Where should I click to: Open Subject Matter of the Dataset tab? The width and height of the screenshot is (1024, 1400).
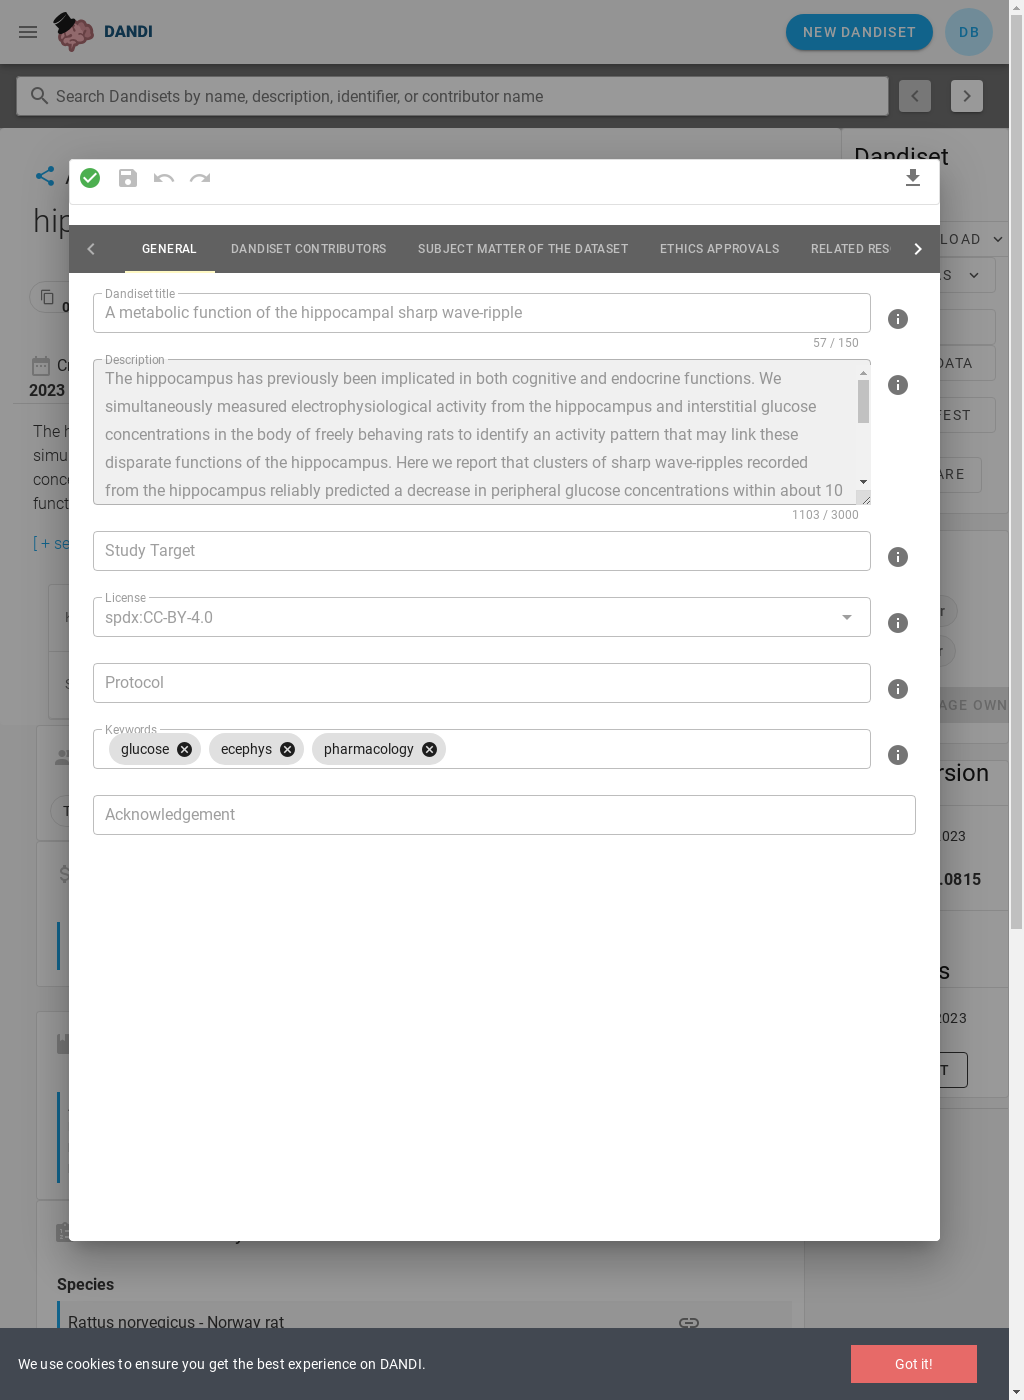tap(523, 249)
